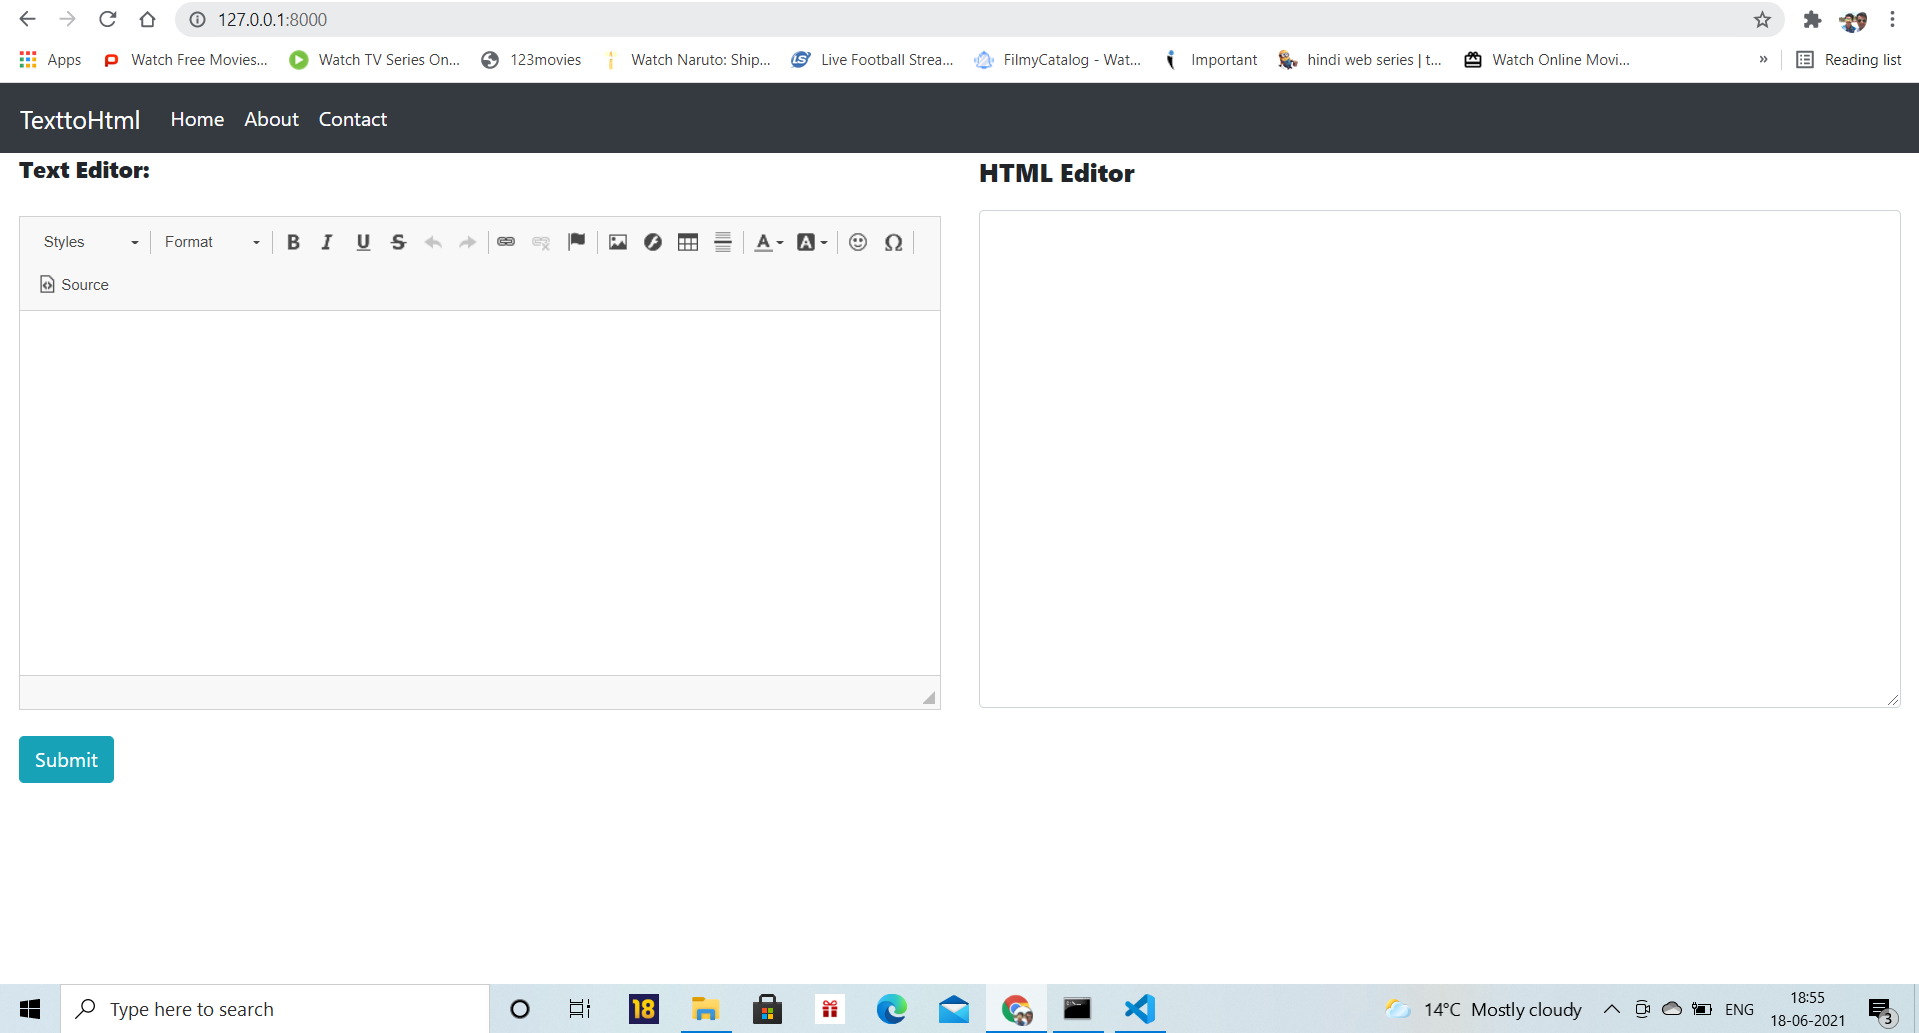The image size is (1919, 1033).
Task: Toggle Underline formatting in editor toolbar
Action: pos(363,242)
